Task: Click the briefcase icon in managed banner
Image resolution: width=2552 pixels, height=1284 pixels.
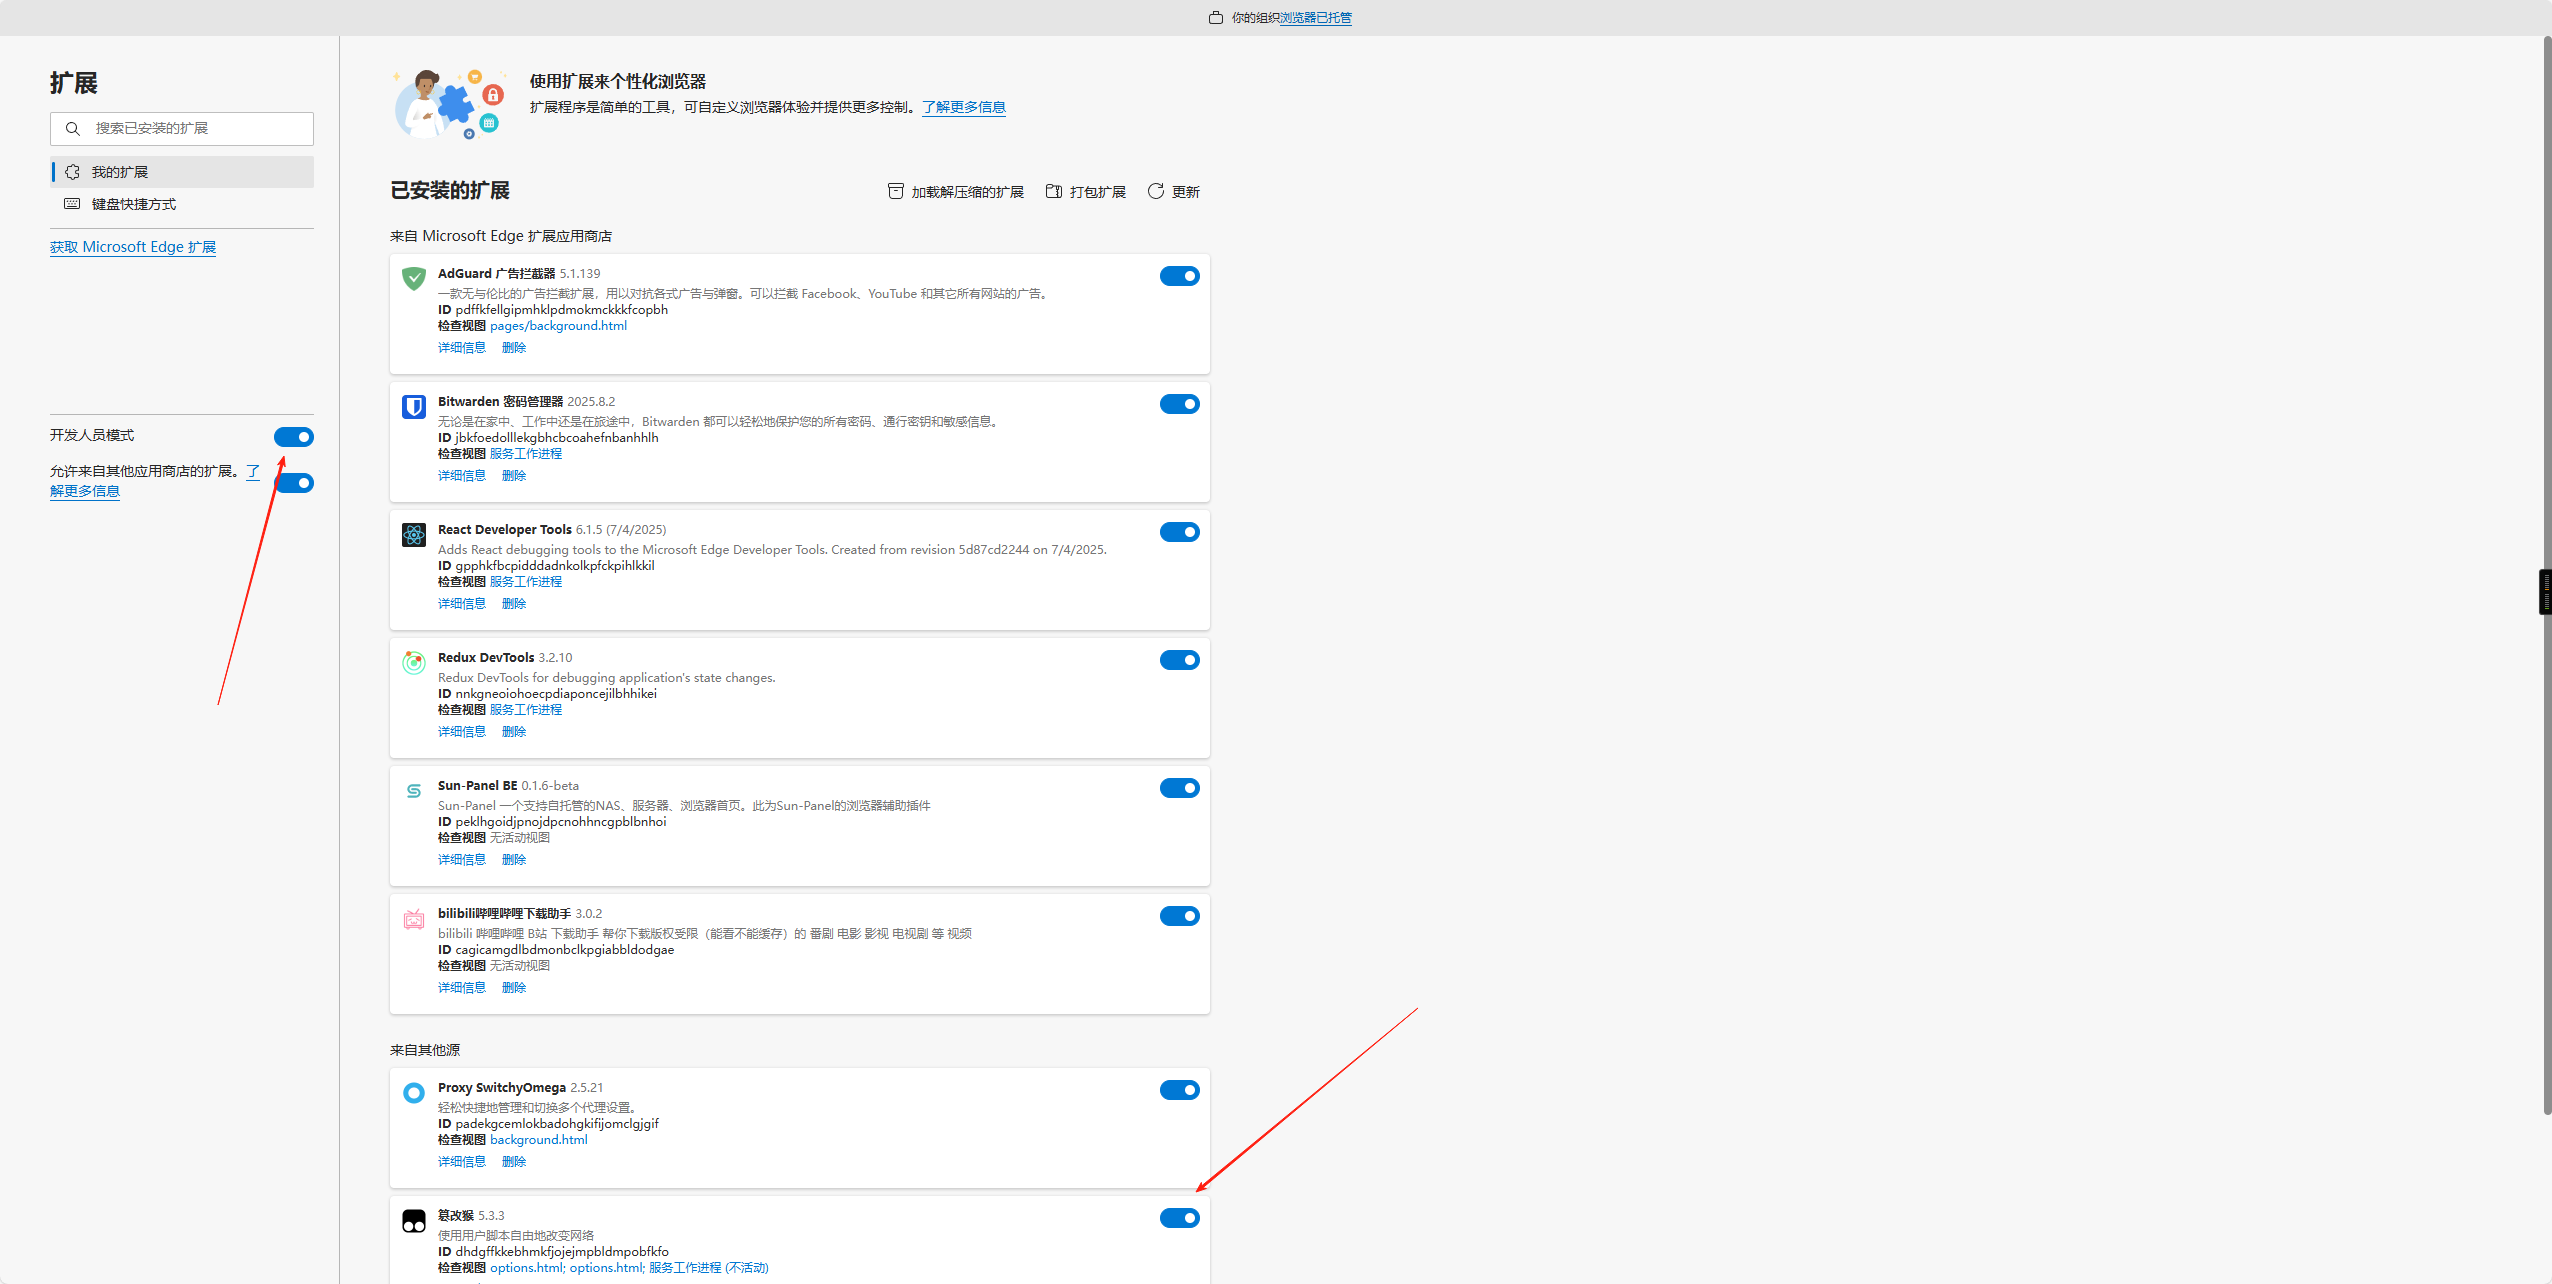Action: point(1215,18)
